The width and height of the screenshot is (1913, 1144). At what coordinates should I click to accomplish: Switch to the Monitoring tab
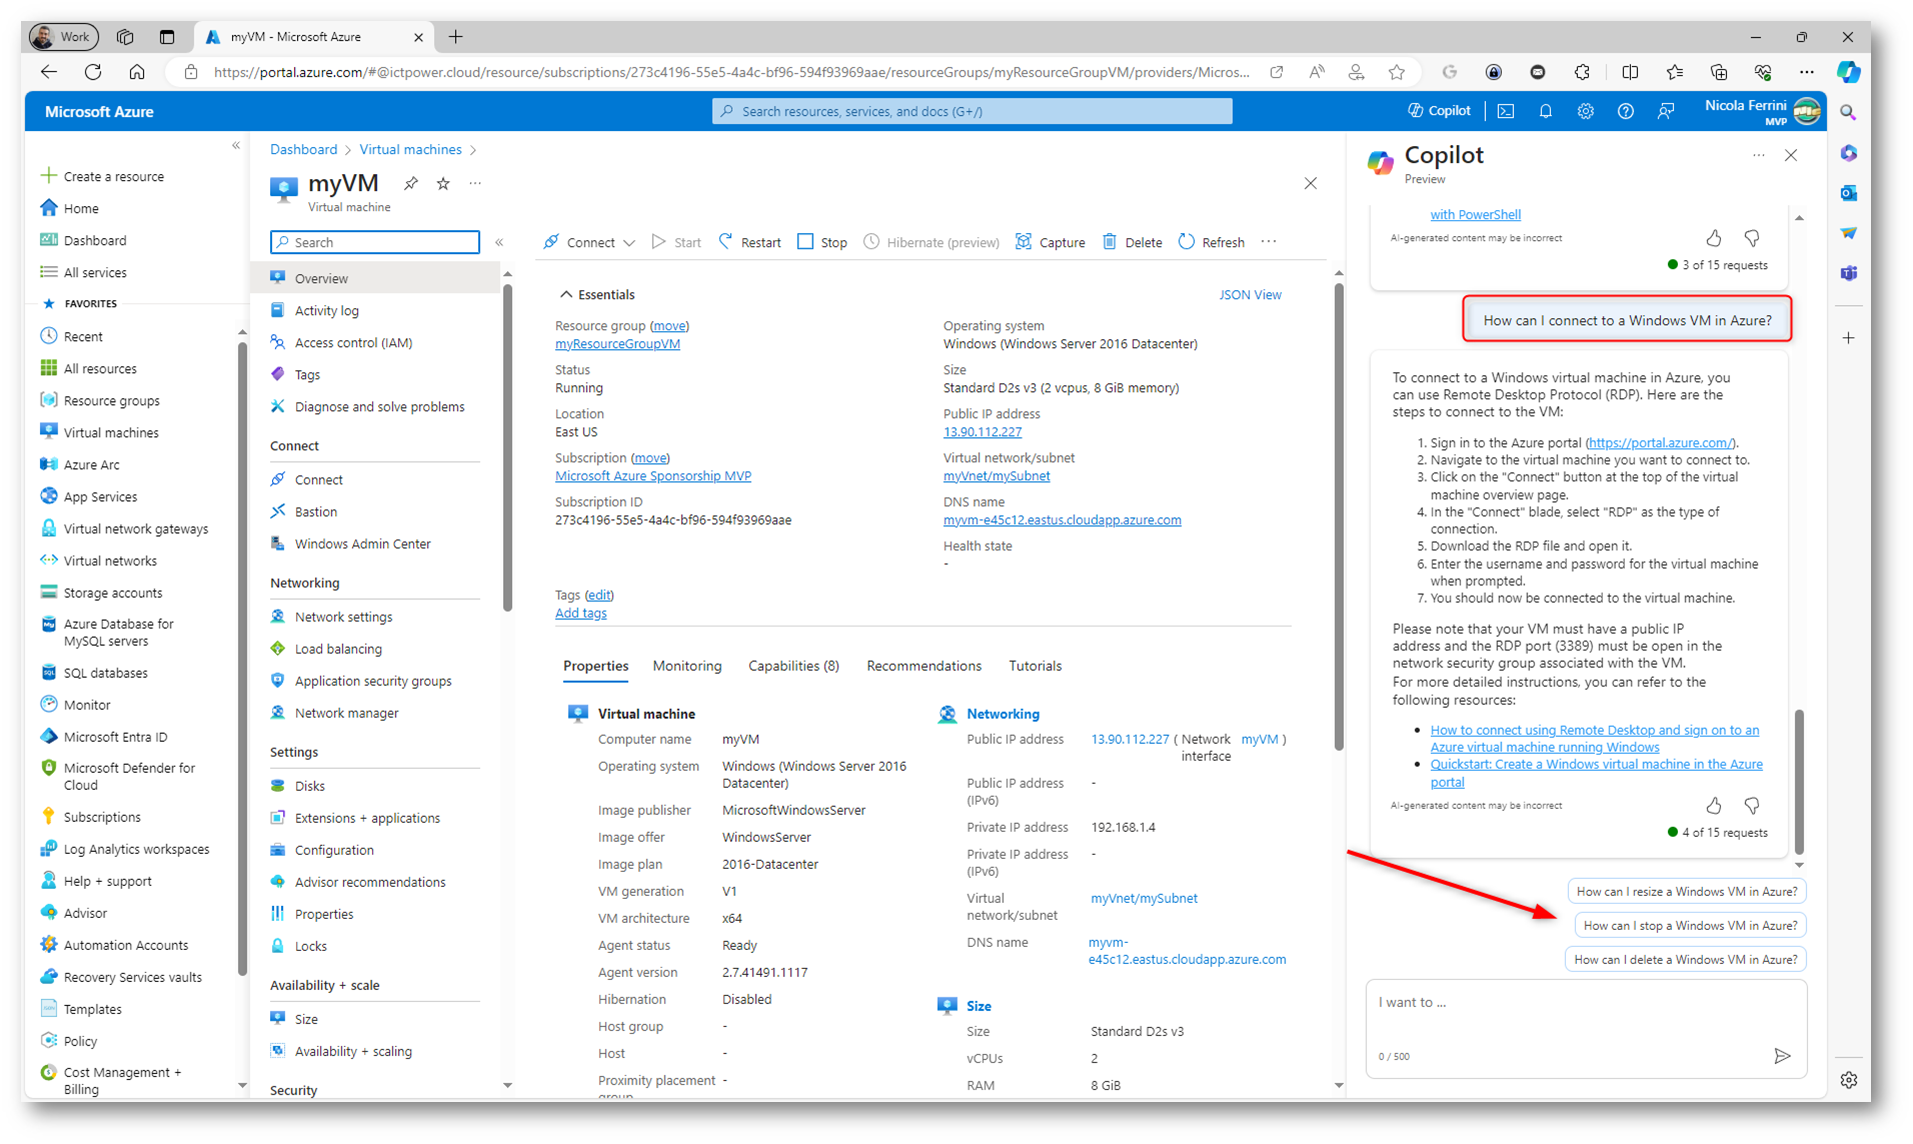coord(687,666)
